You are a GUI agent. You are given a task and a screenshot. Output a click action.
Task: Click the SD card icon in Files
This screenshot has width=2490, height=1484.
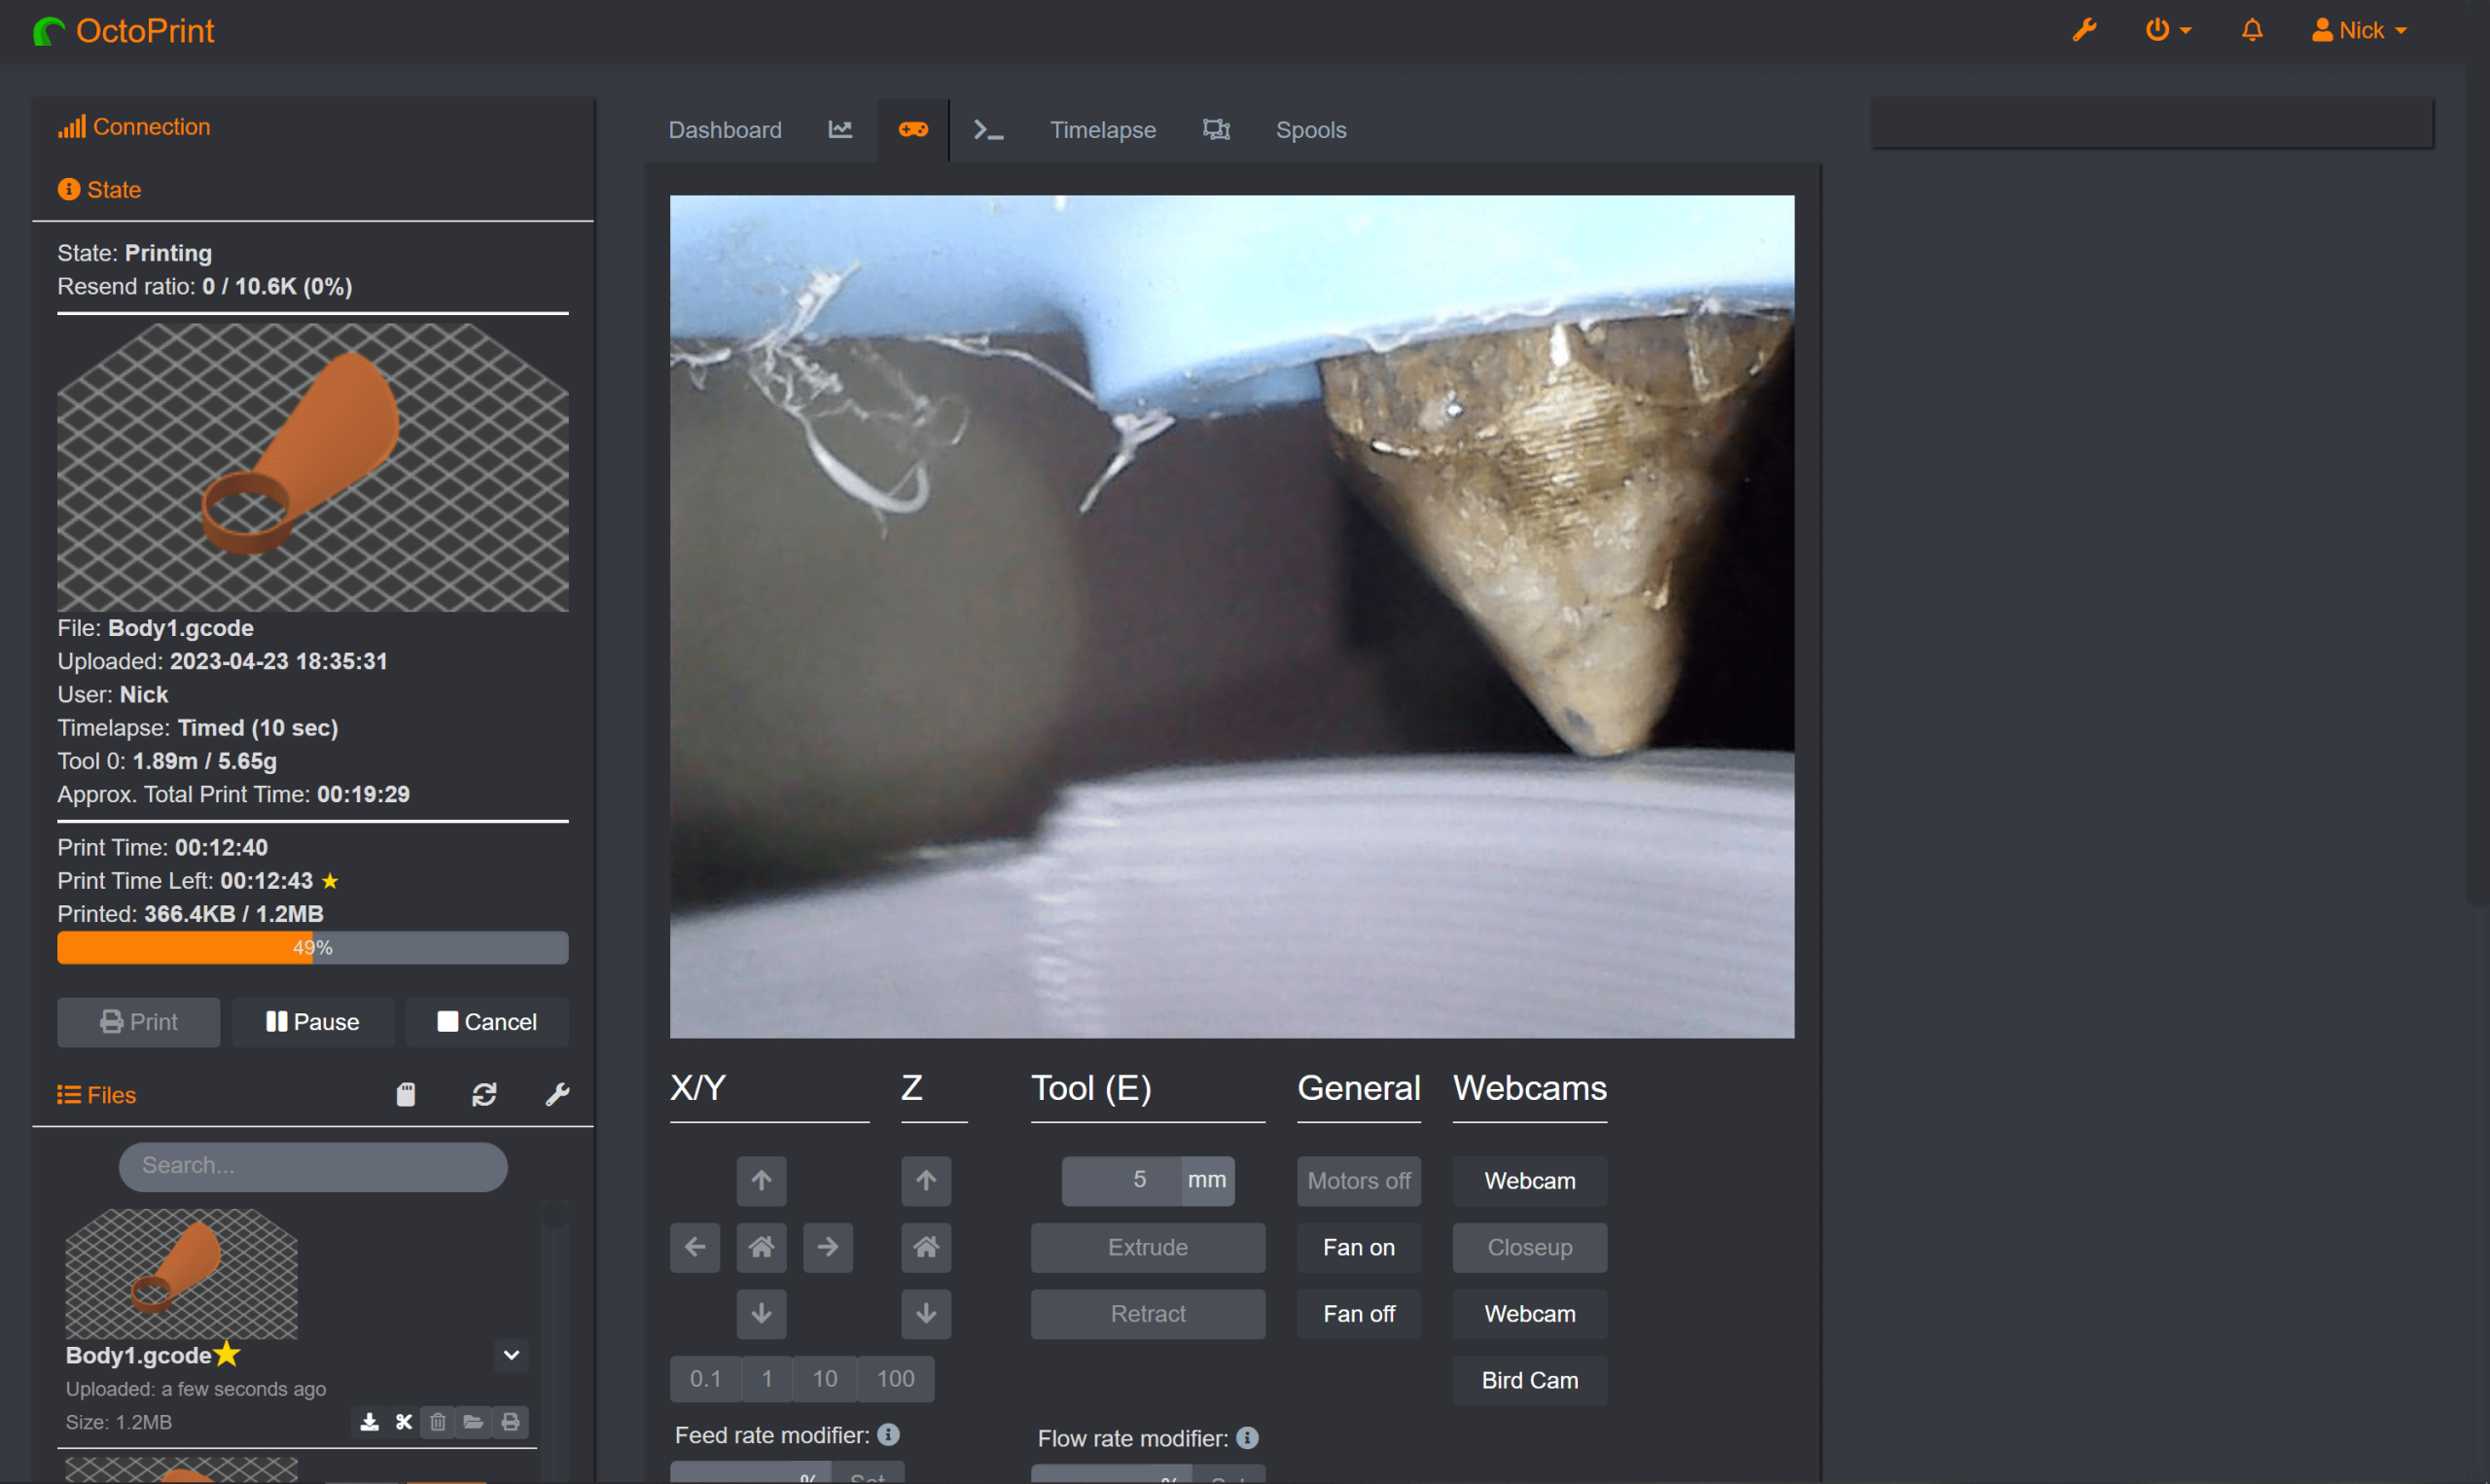click(x=405, y=1095)
